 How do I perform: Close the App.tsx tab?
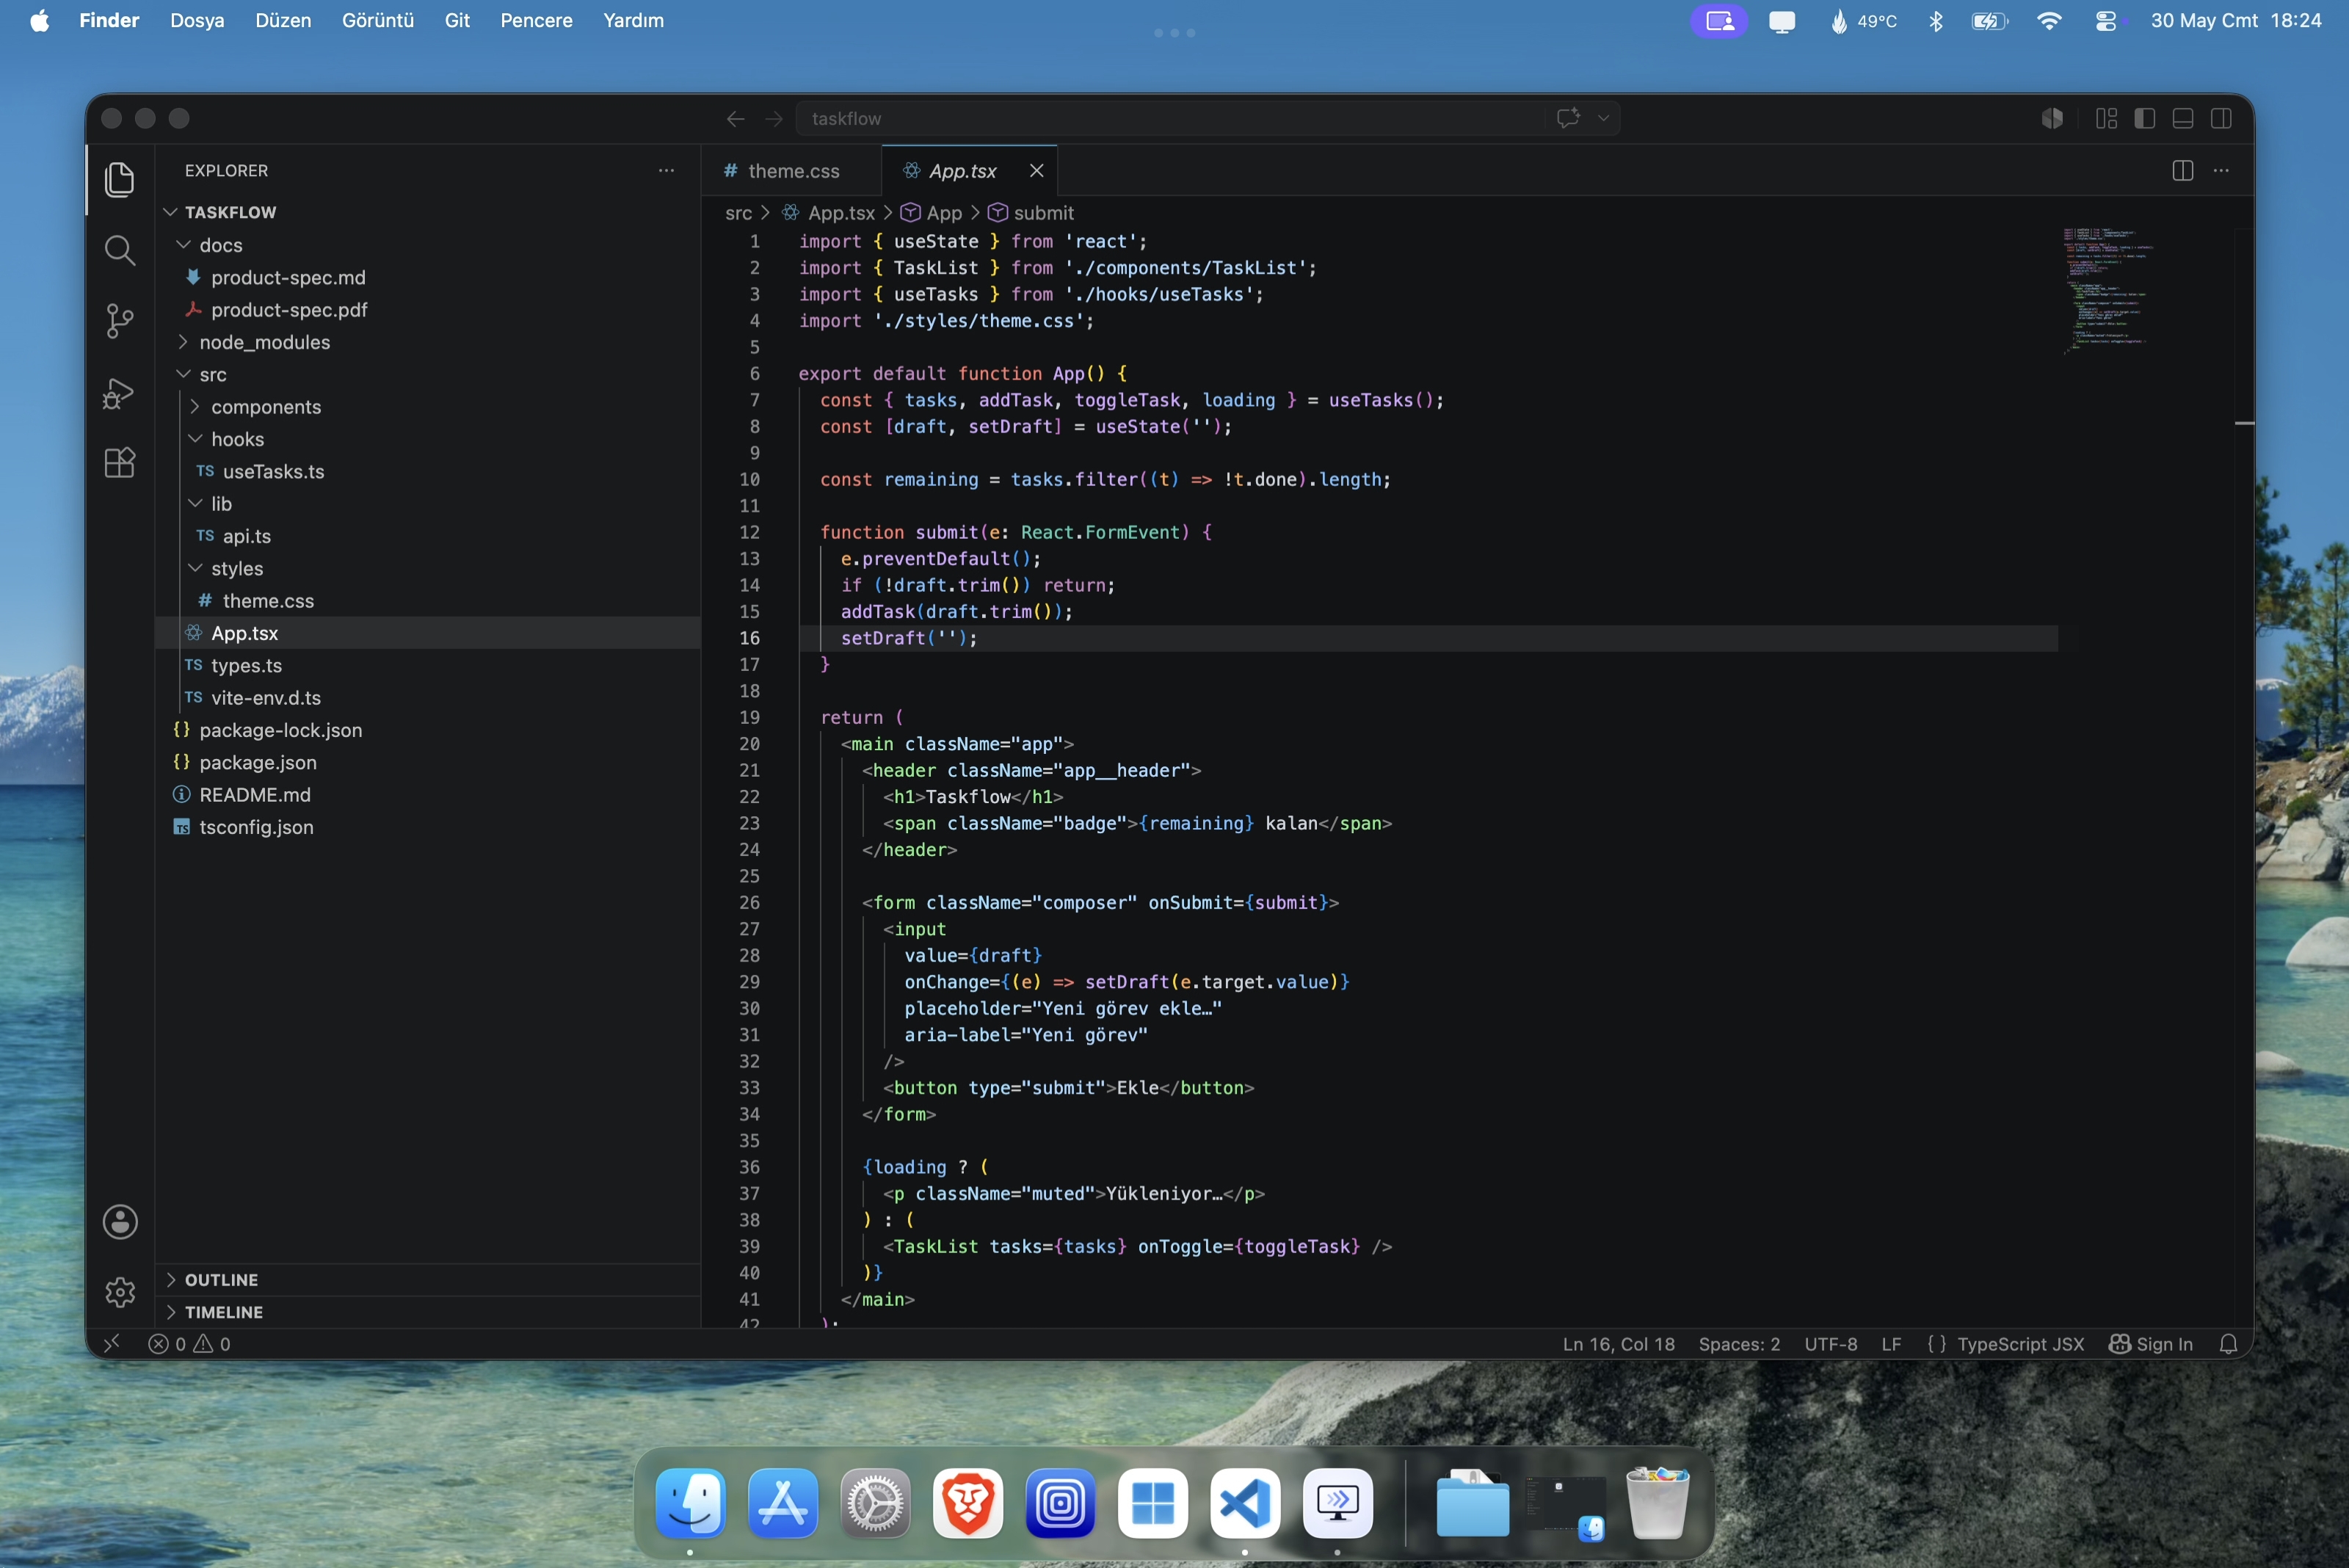(x=1037, y=171)
